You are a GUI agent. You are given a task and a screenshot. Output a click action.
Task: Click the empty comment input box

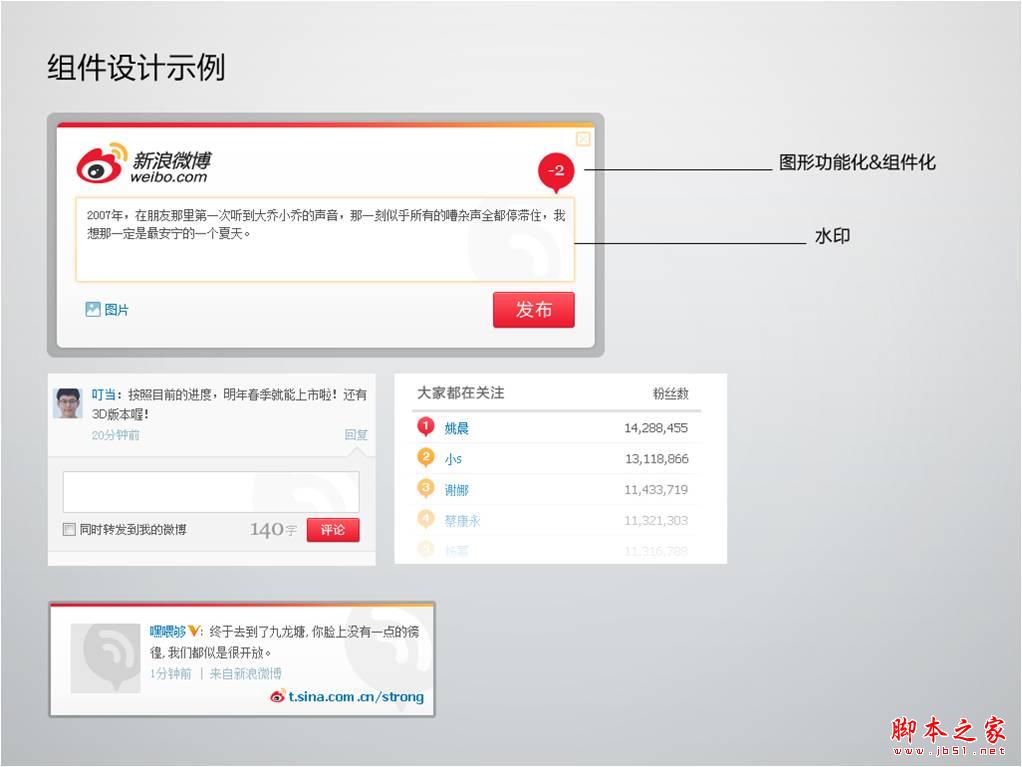(x=211, y=492)
